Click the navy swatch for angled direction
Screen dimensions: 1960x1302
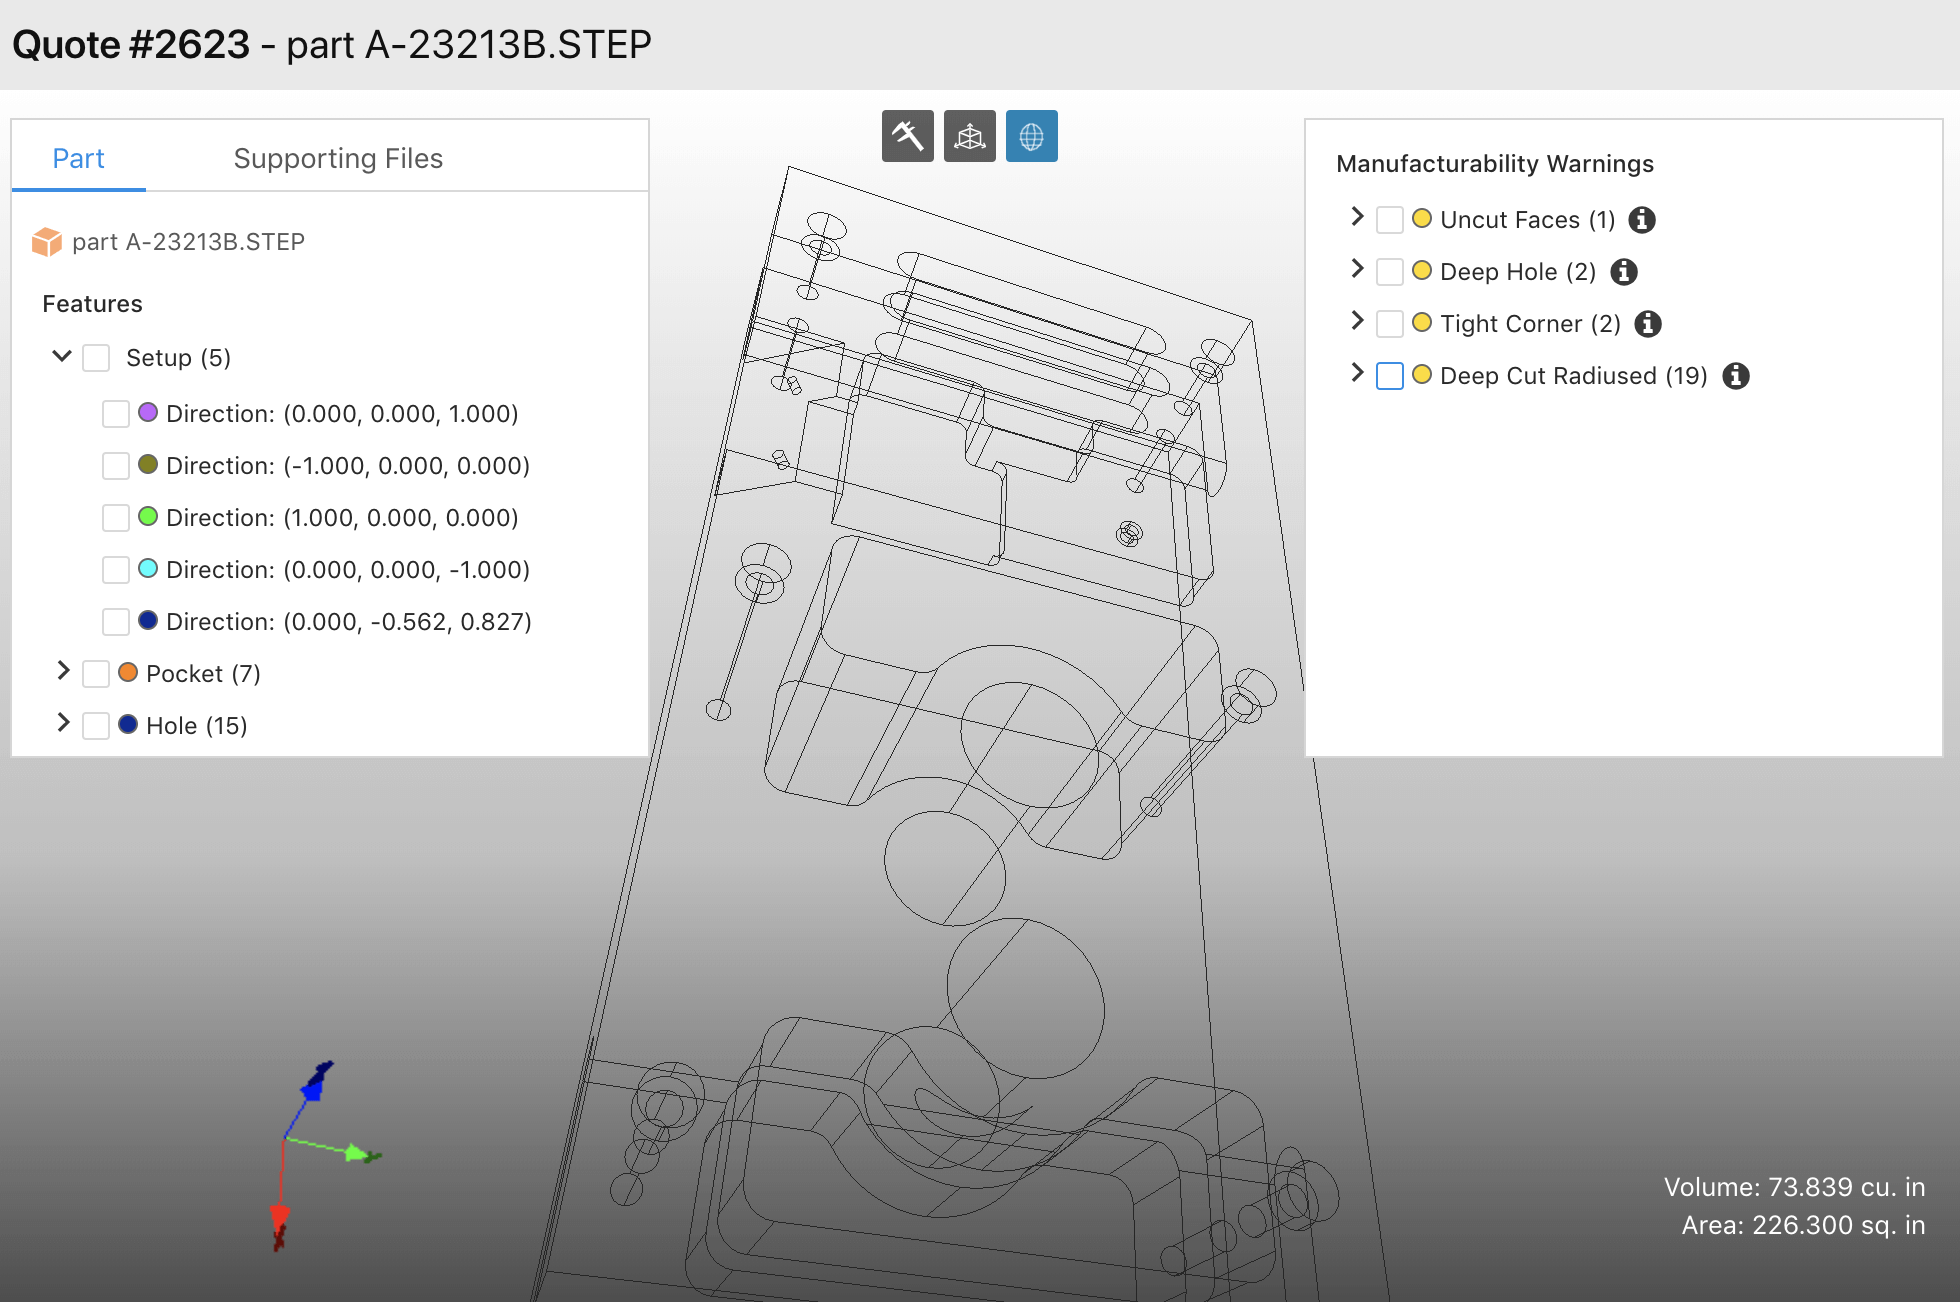coord(148,620)
